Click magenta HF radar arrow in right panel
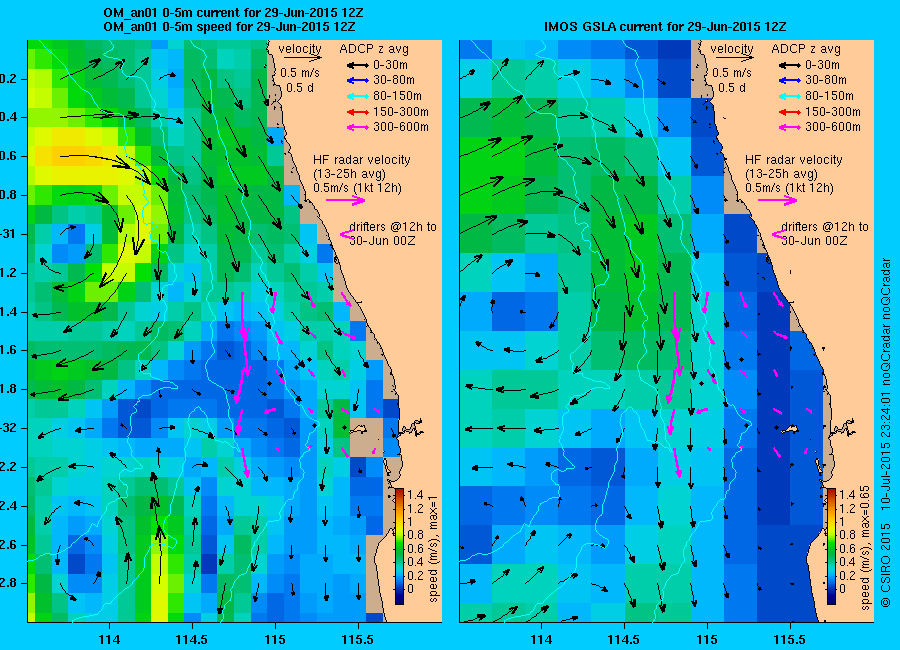Viewport: 900px width, 650px height. (x=778, y=200)
